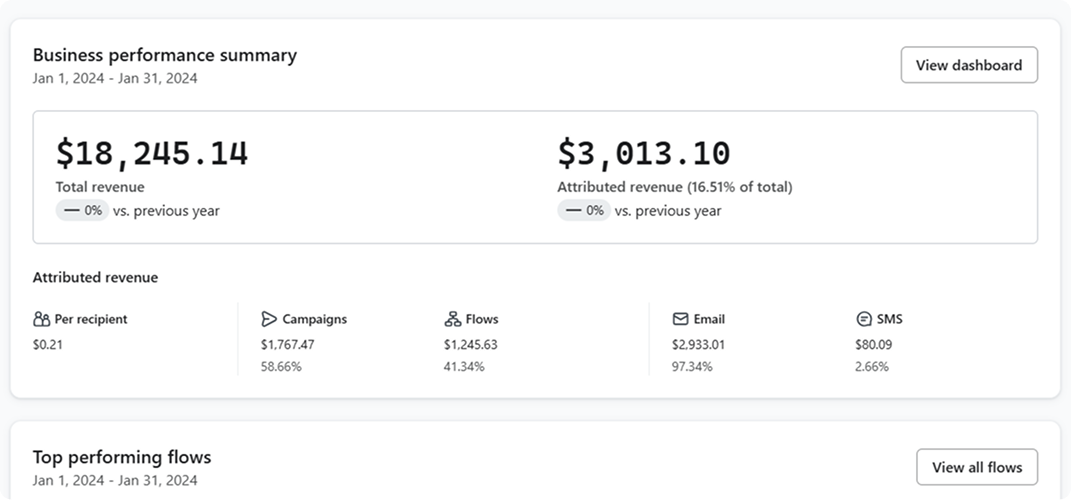Image resolution: width=1071 pixels, height=500 pixels.
Task: Click the SMS percentage 2.66%
Action: pos(872,366)
